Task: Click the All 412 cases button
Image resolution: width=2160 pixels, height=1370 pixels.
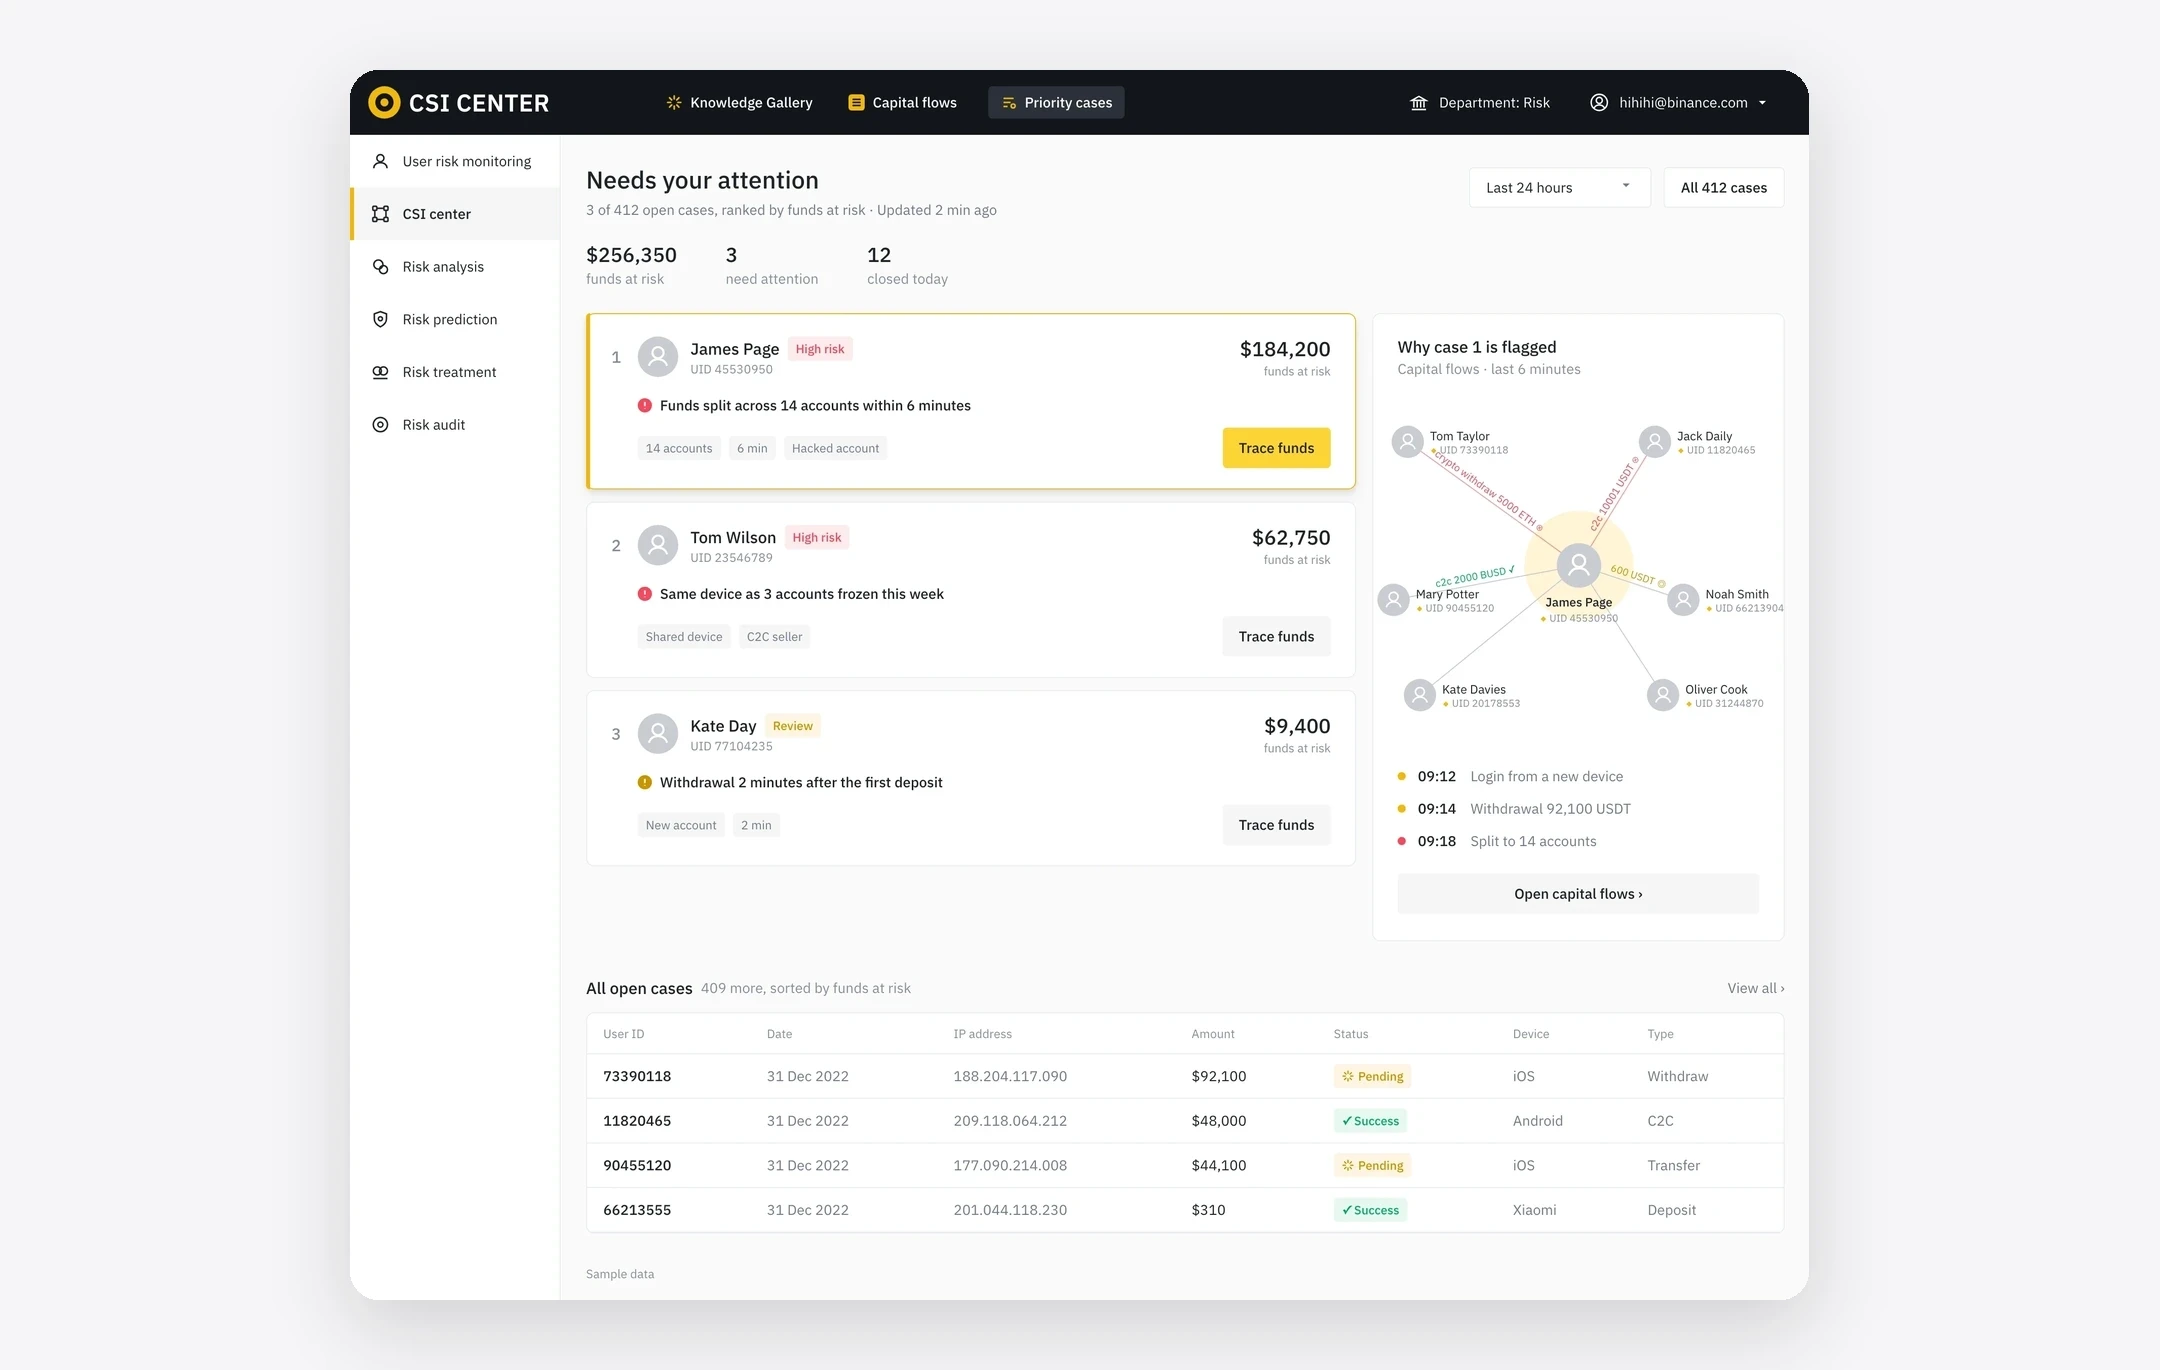Action: (1724, 187)
